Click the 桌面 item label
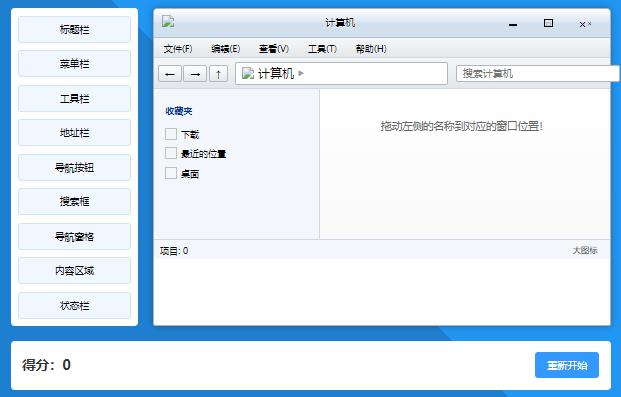 [x=190, y=174]
